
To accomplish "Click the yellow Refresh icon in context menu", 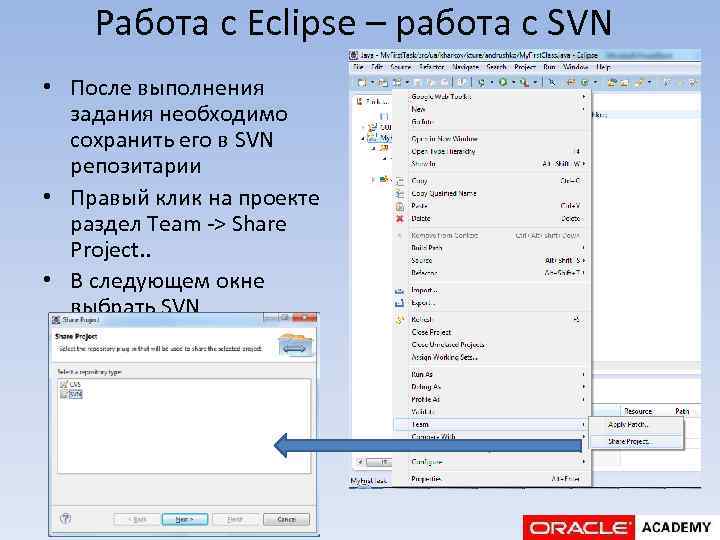I will point(400,320).
